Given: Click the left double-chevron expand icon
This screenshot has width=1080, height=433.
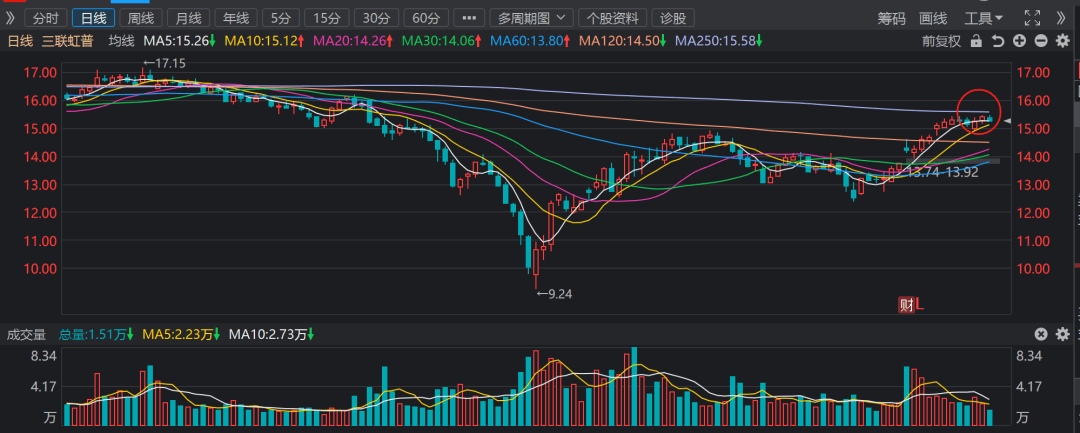Looking at the screenshot, I should click(x=10, y=18).
